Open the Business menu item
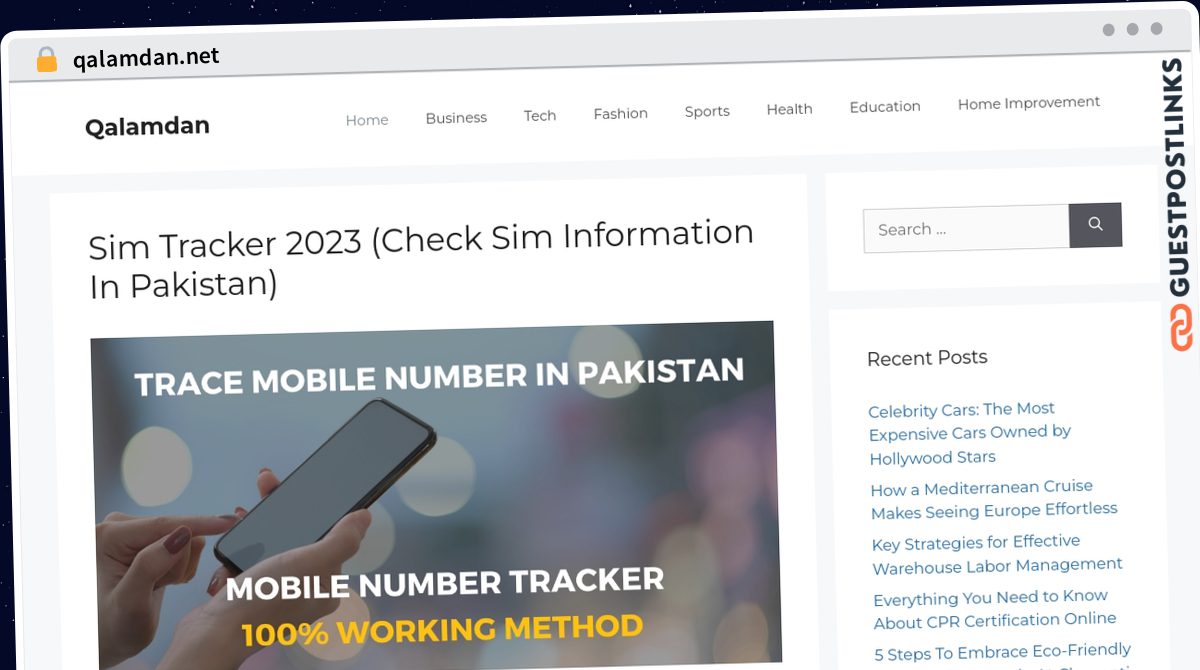 456,118
